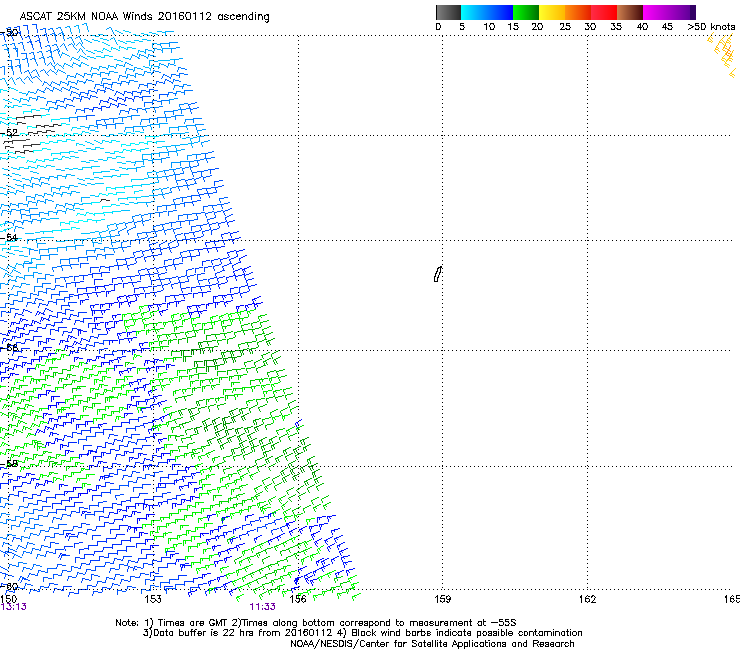
Task: Click the 'NOAA/NESDIS/Center for Satellite Applications and Research' credit
Action: tap(432, 644)
